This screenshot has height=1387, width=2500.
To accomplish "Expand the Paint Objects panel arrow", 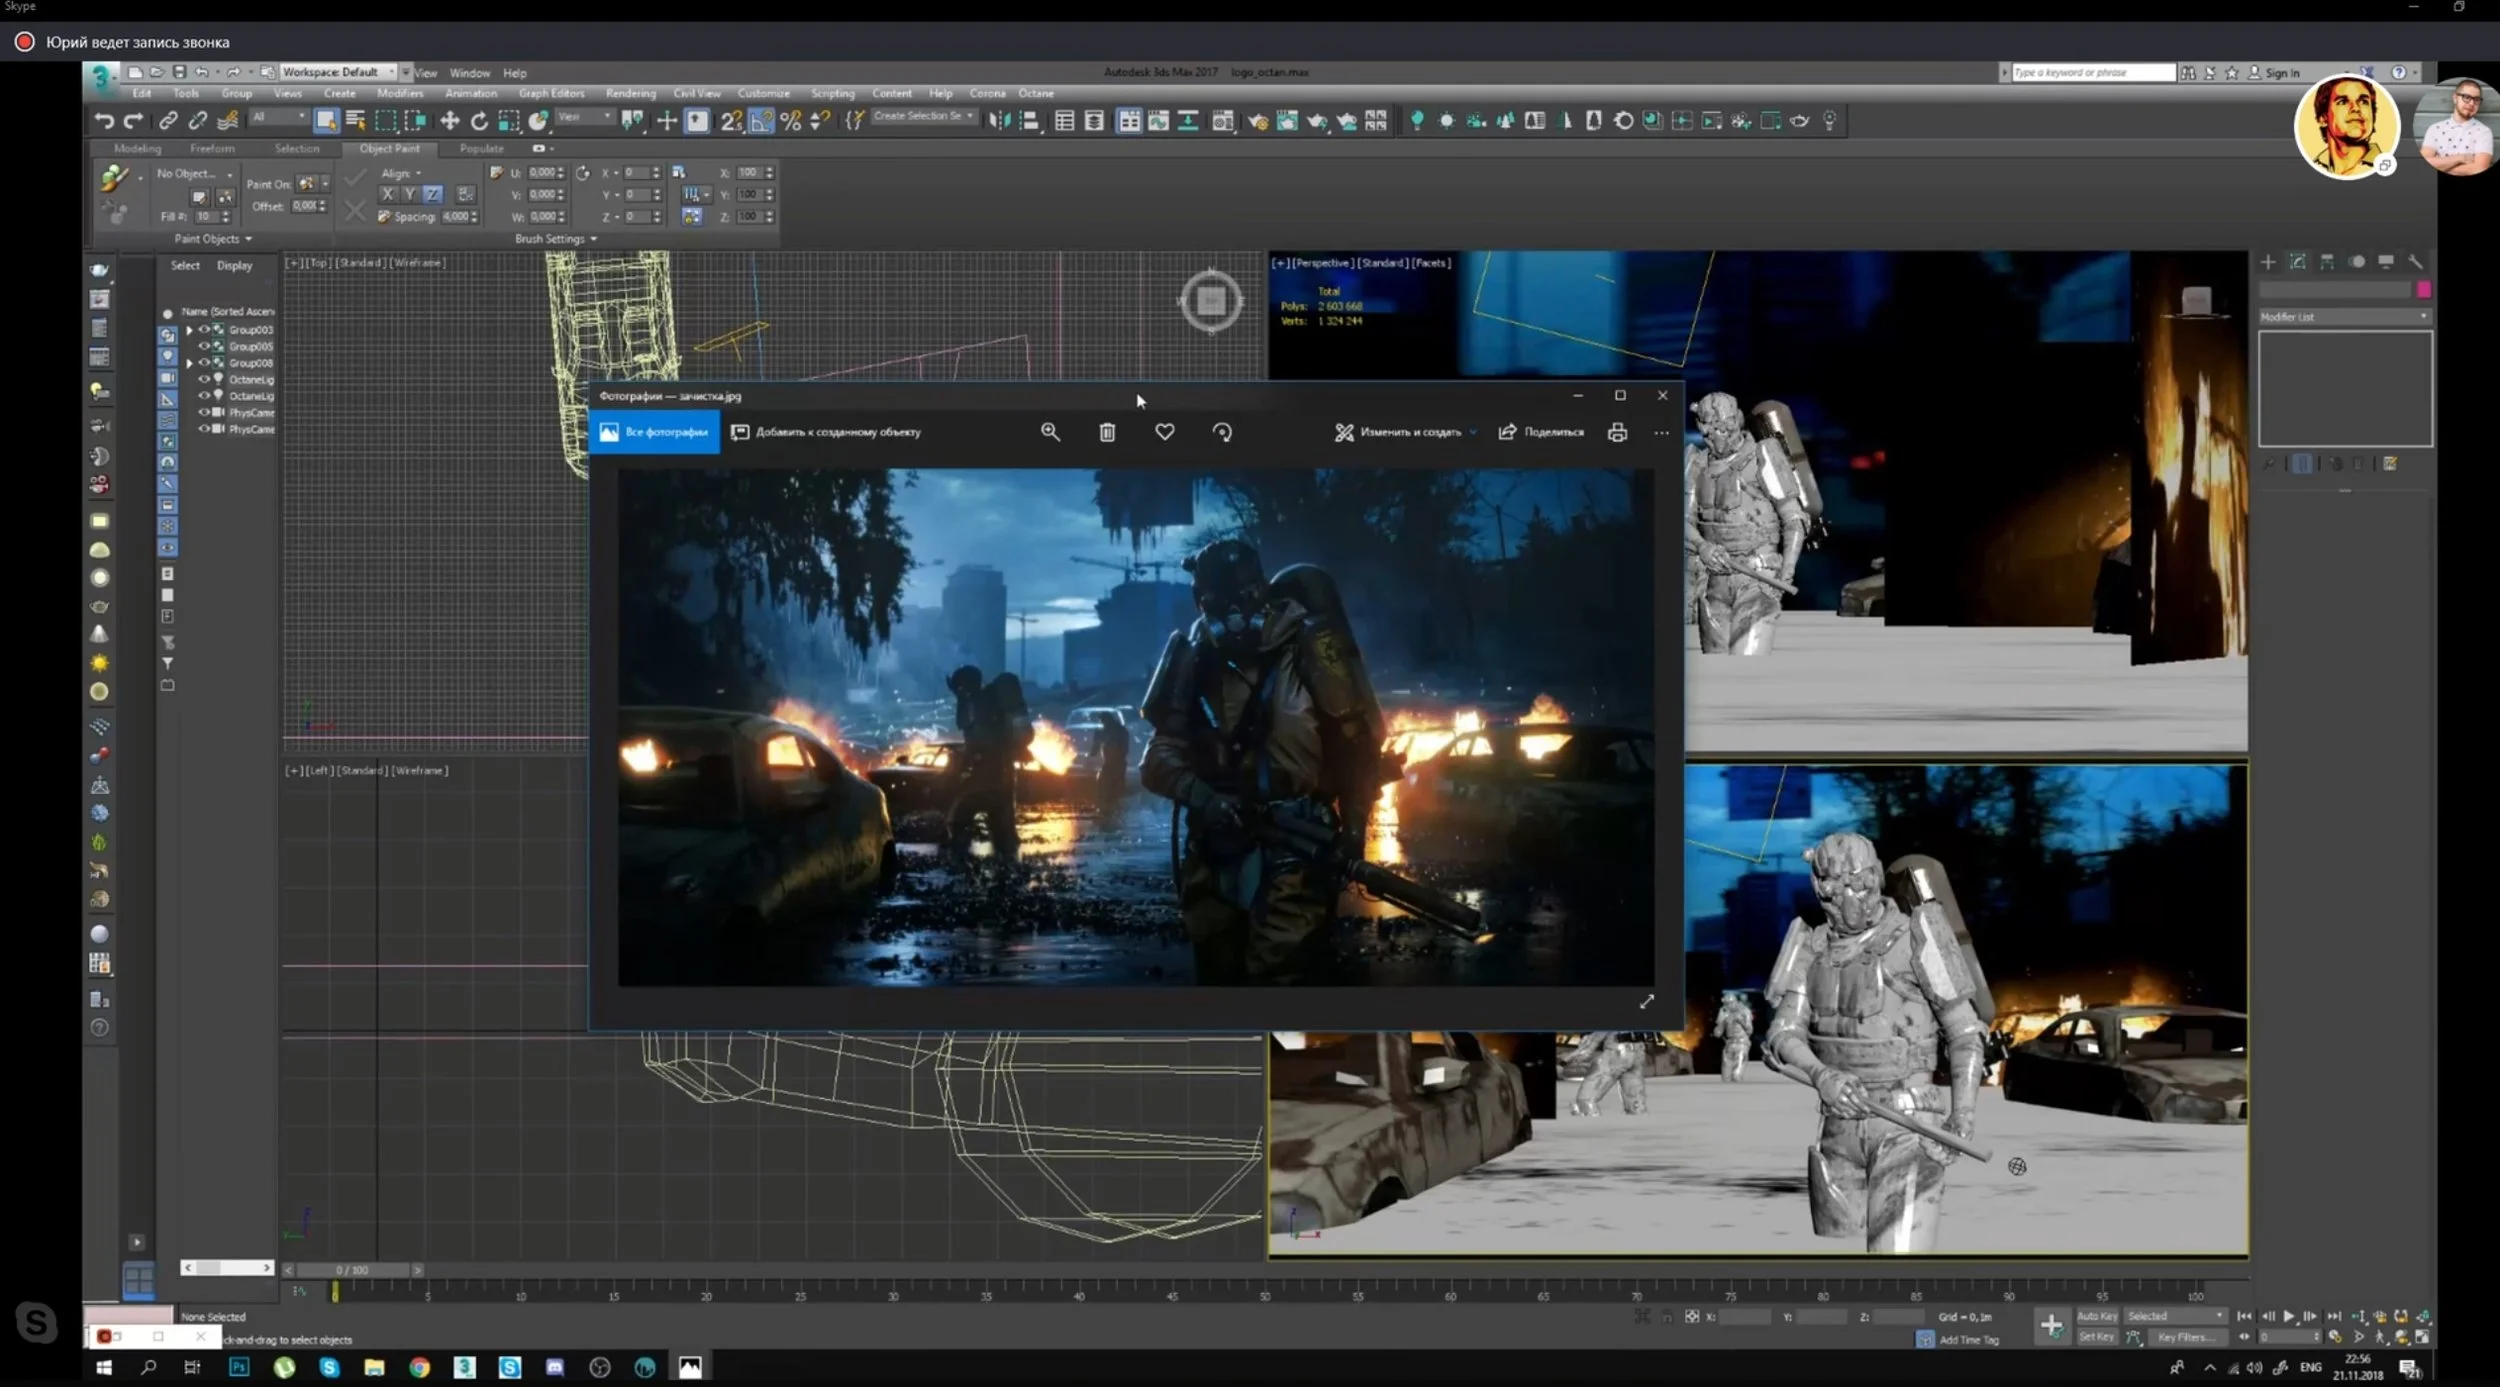I will point(248,239).
